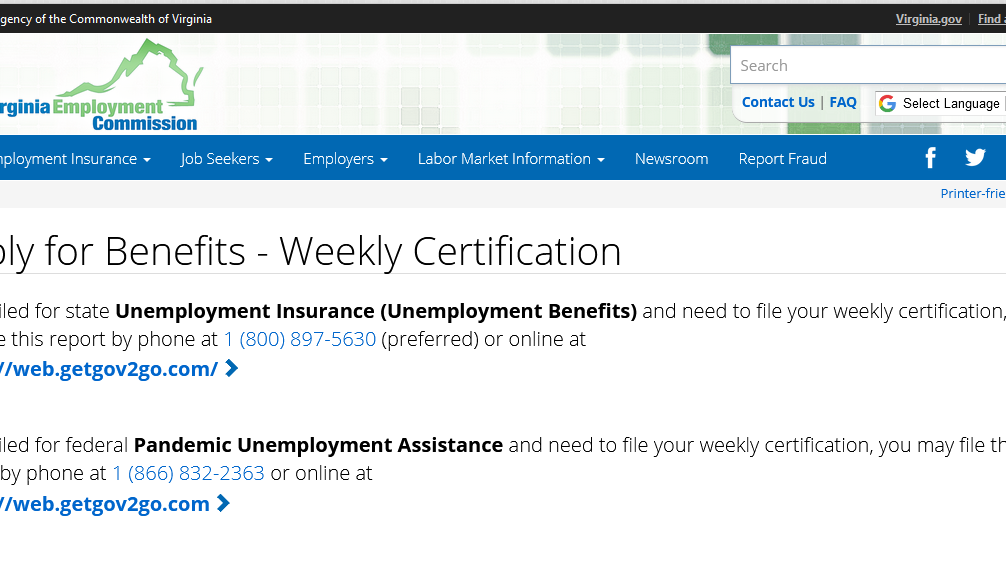Open the Printer-friendly link
Viewport: 1006px width, 566px height.
[x=973, y=193]
